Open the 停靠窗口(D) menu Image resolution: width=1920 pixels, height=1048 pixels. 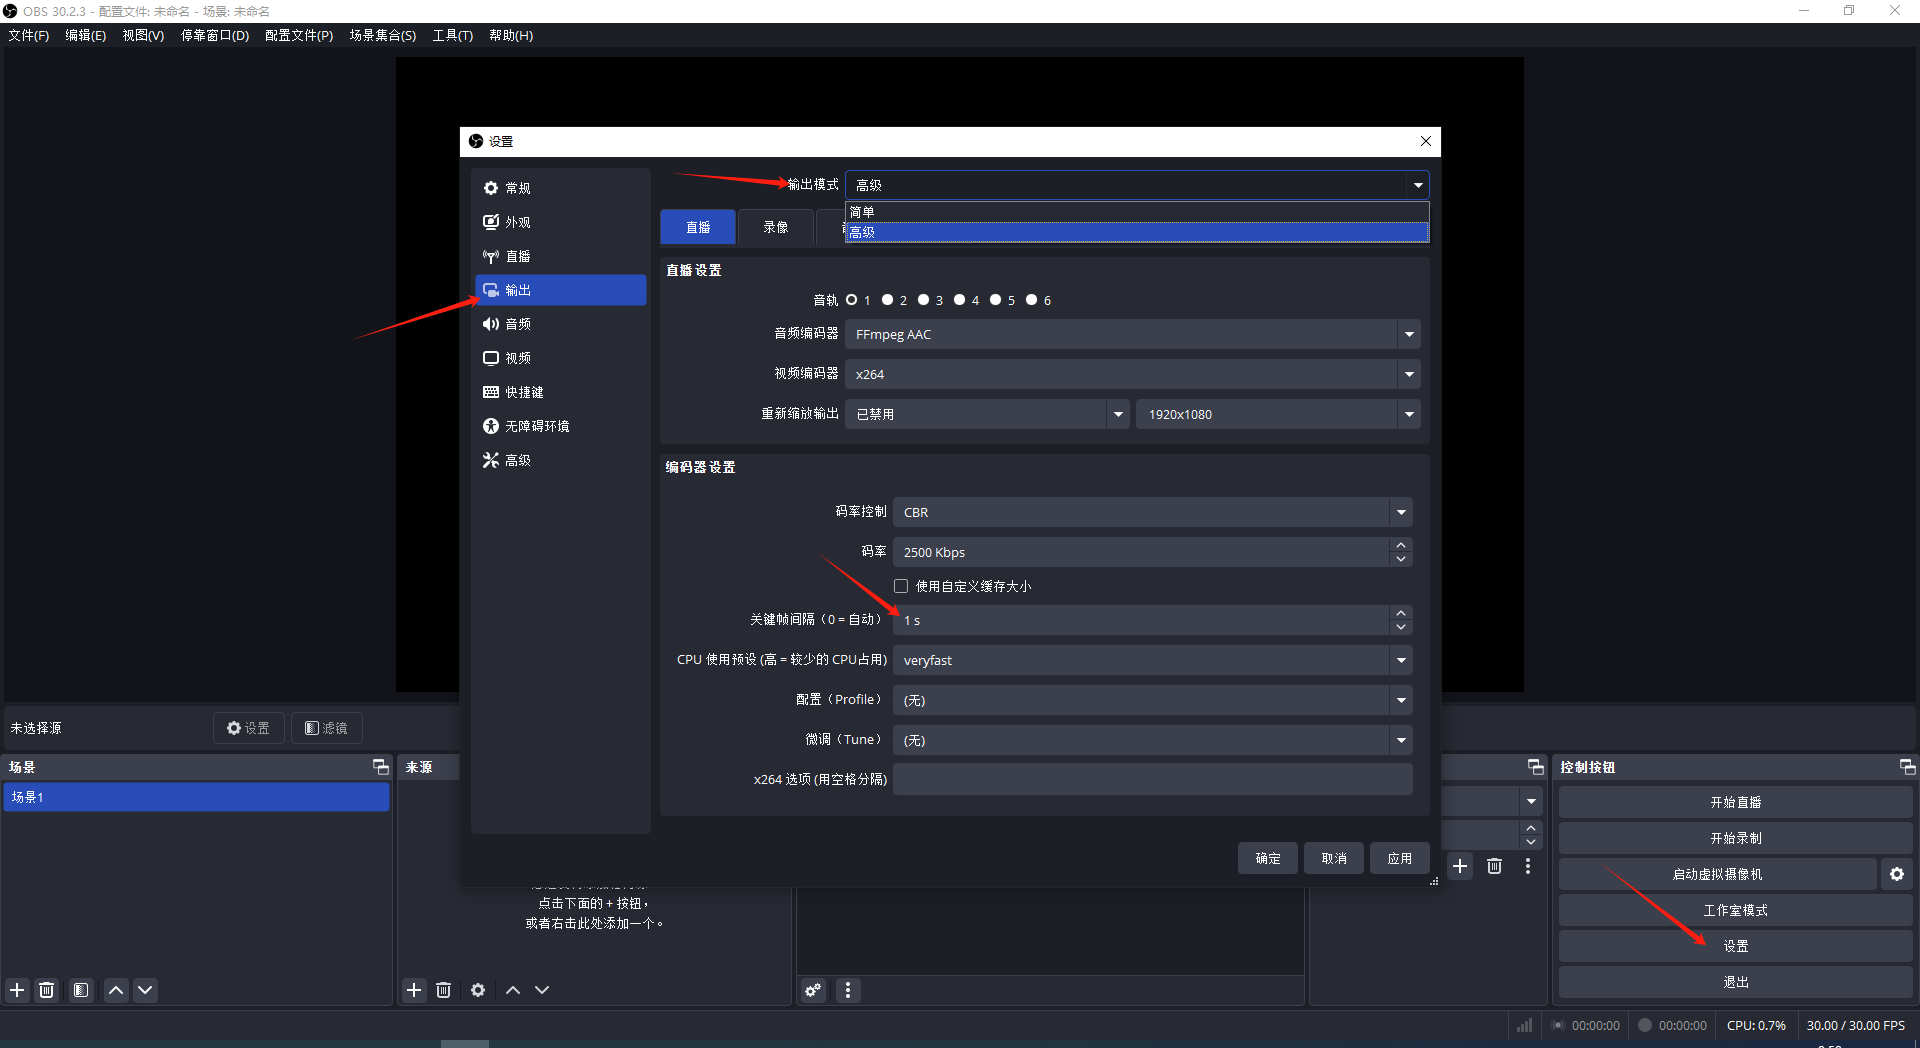tap(214, 35)
